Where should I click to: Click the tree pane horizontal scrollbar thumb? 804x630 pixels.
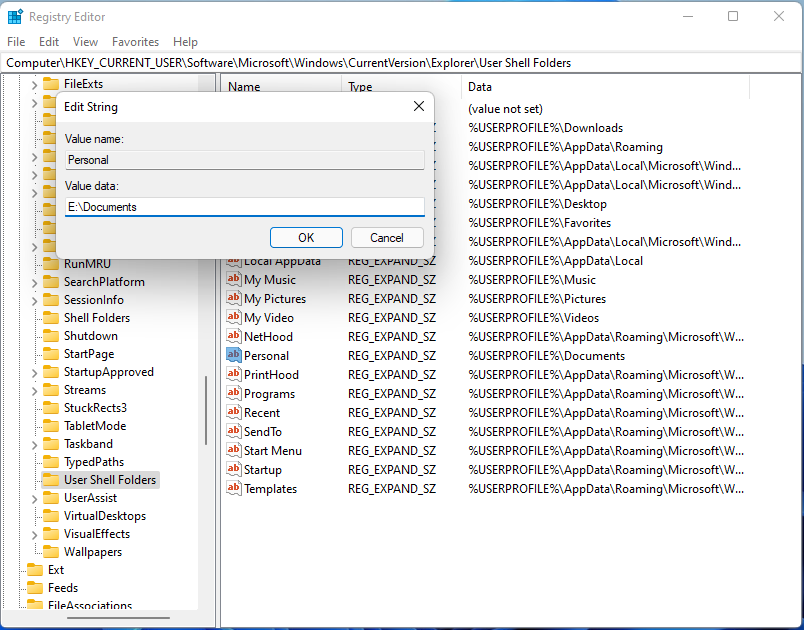(118, 618)
